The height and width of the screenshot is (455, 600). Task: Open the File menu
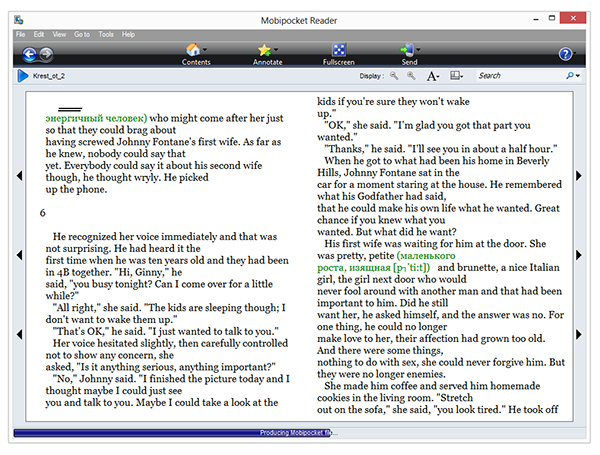[21, 34]
